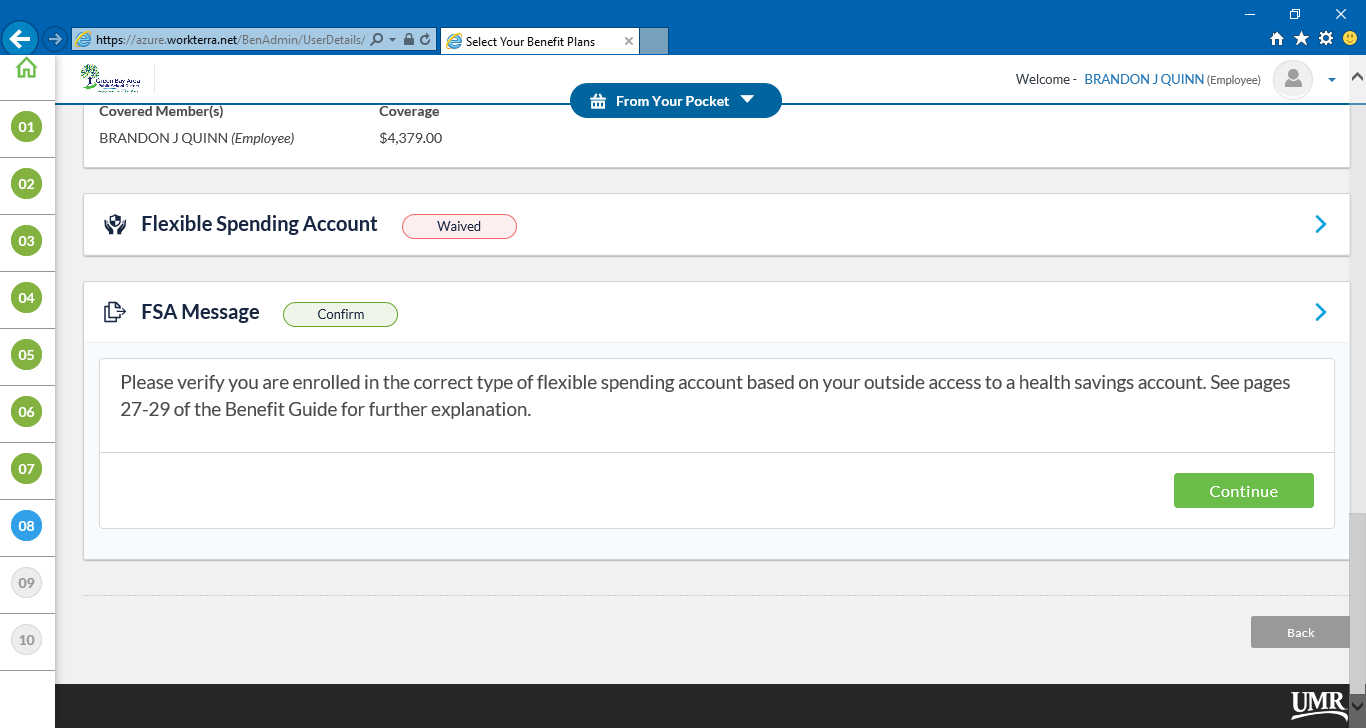Click the green Continue button
The width and height of the screenshot is (1366, 728).
[x=1243, y=491]
